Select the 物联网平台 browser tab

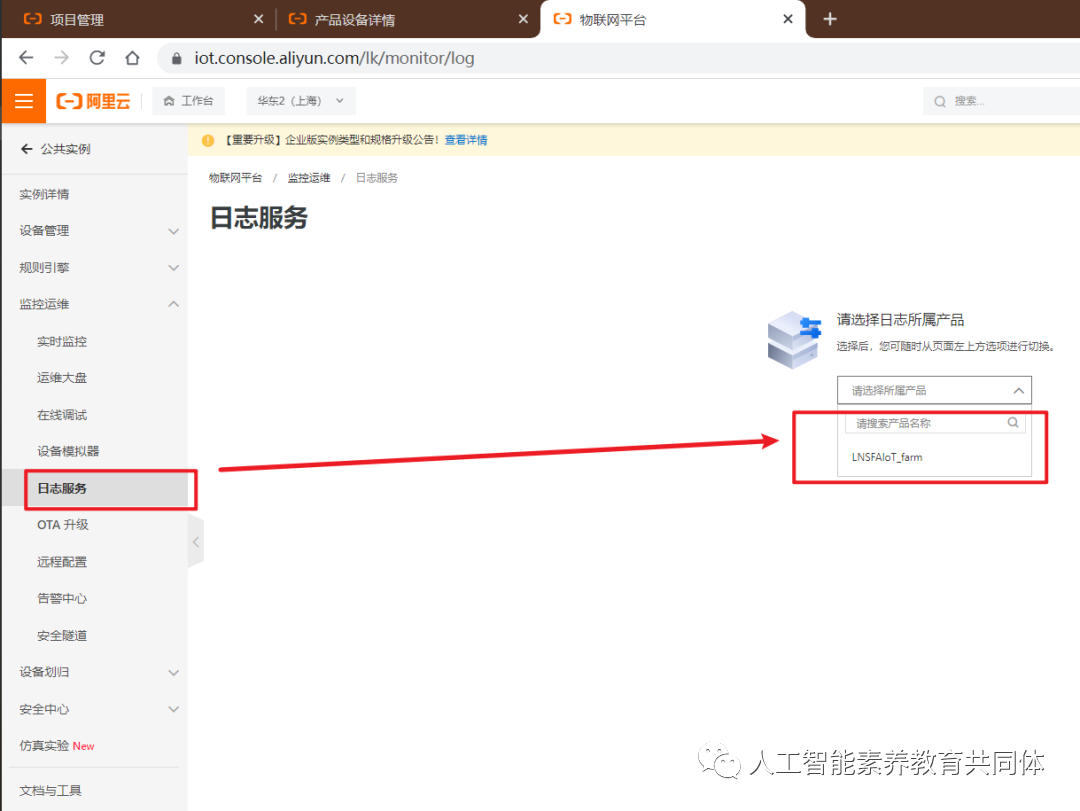(673, 19)
